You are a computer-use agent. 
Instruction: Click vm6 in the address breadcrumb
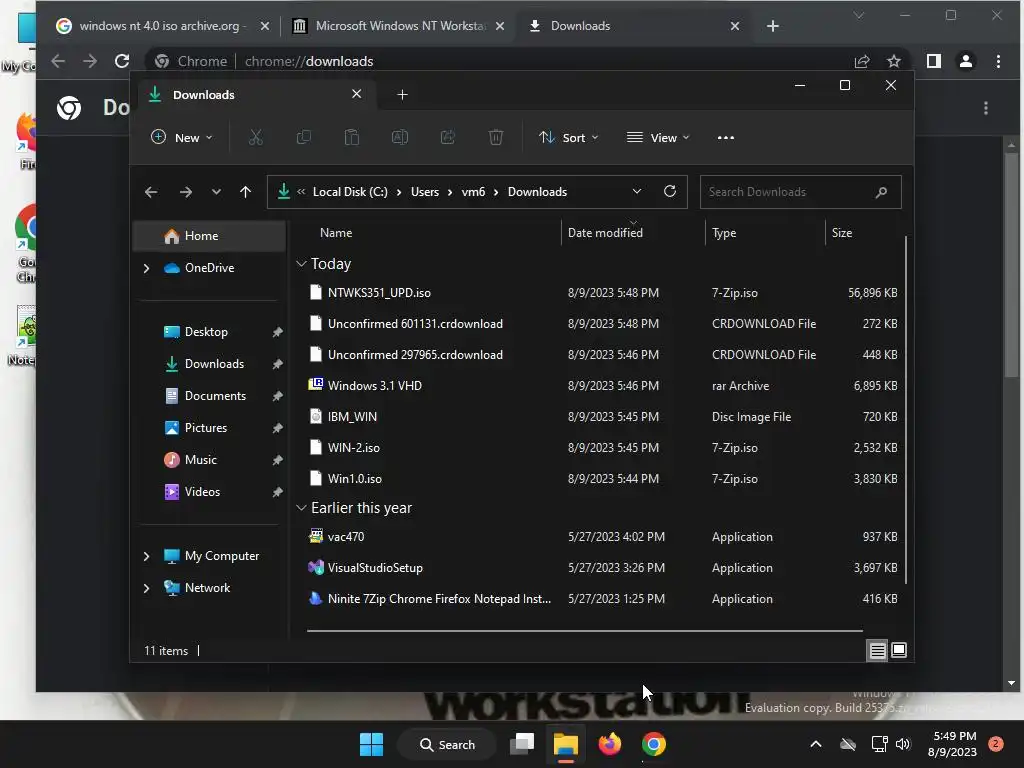(473, 192)
